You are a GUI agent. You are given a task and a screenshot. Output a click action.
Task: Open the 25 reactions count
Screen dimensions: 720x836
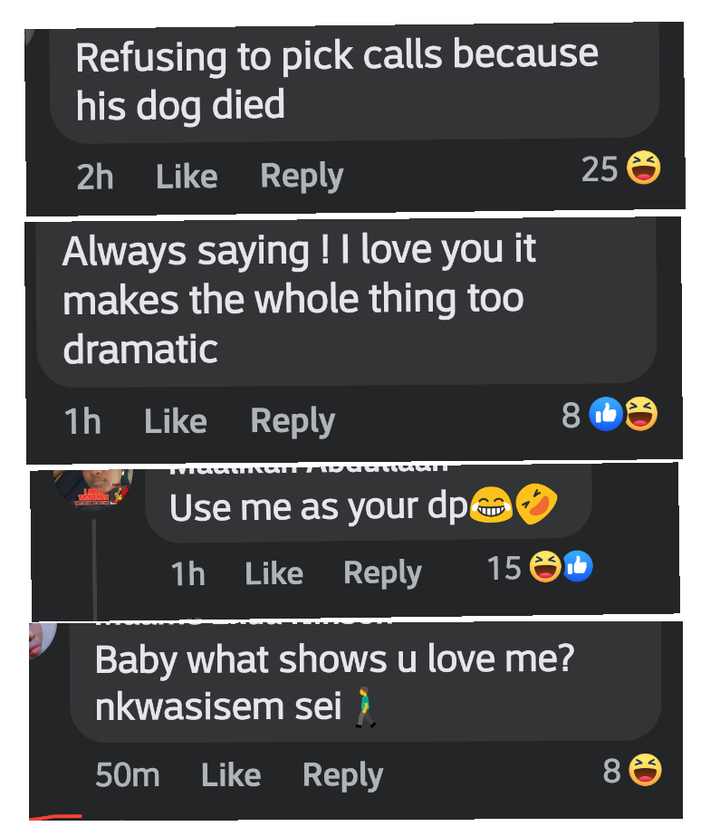click(599, 169)
